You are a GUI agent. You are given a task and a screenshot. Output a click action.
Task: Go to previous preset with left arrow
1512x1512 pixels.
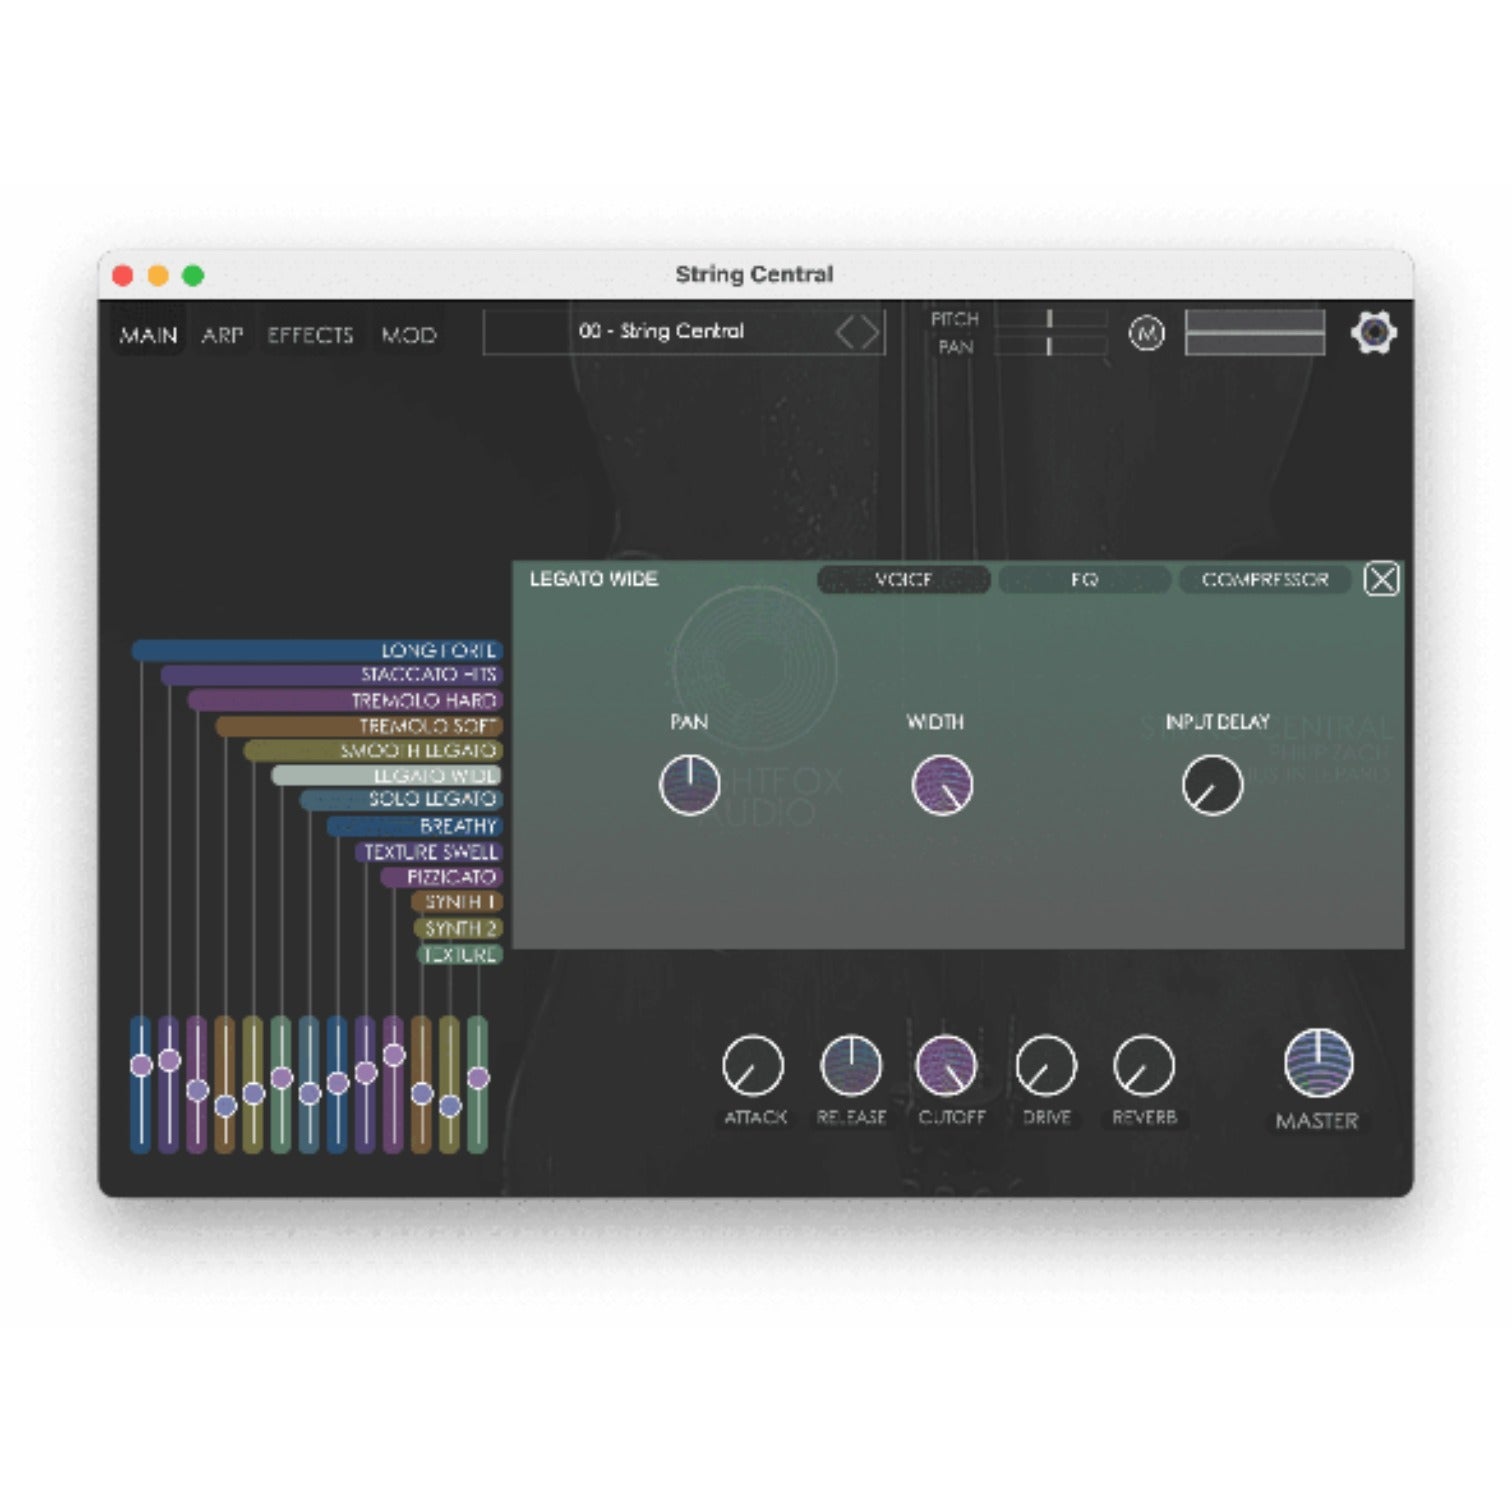pyautogui.click(x=845, y=332)
